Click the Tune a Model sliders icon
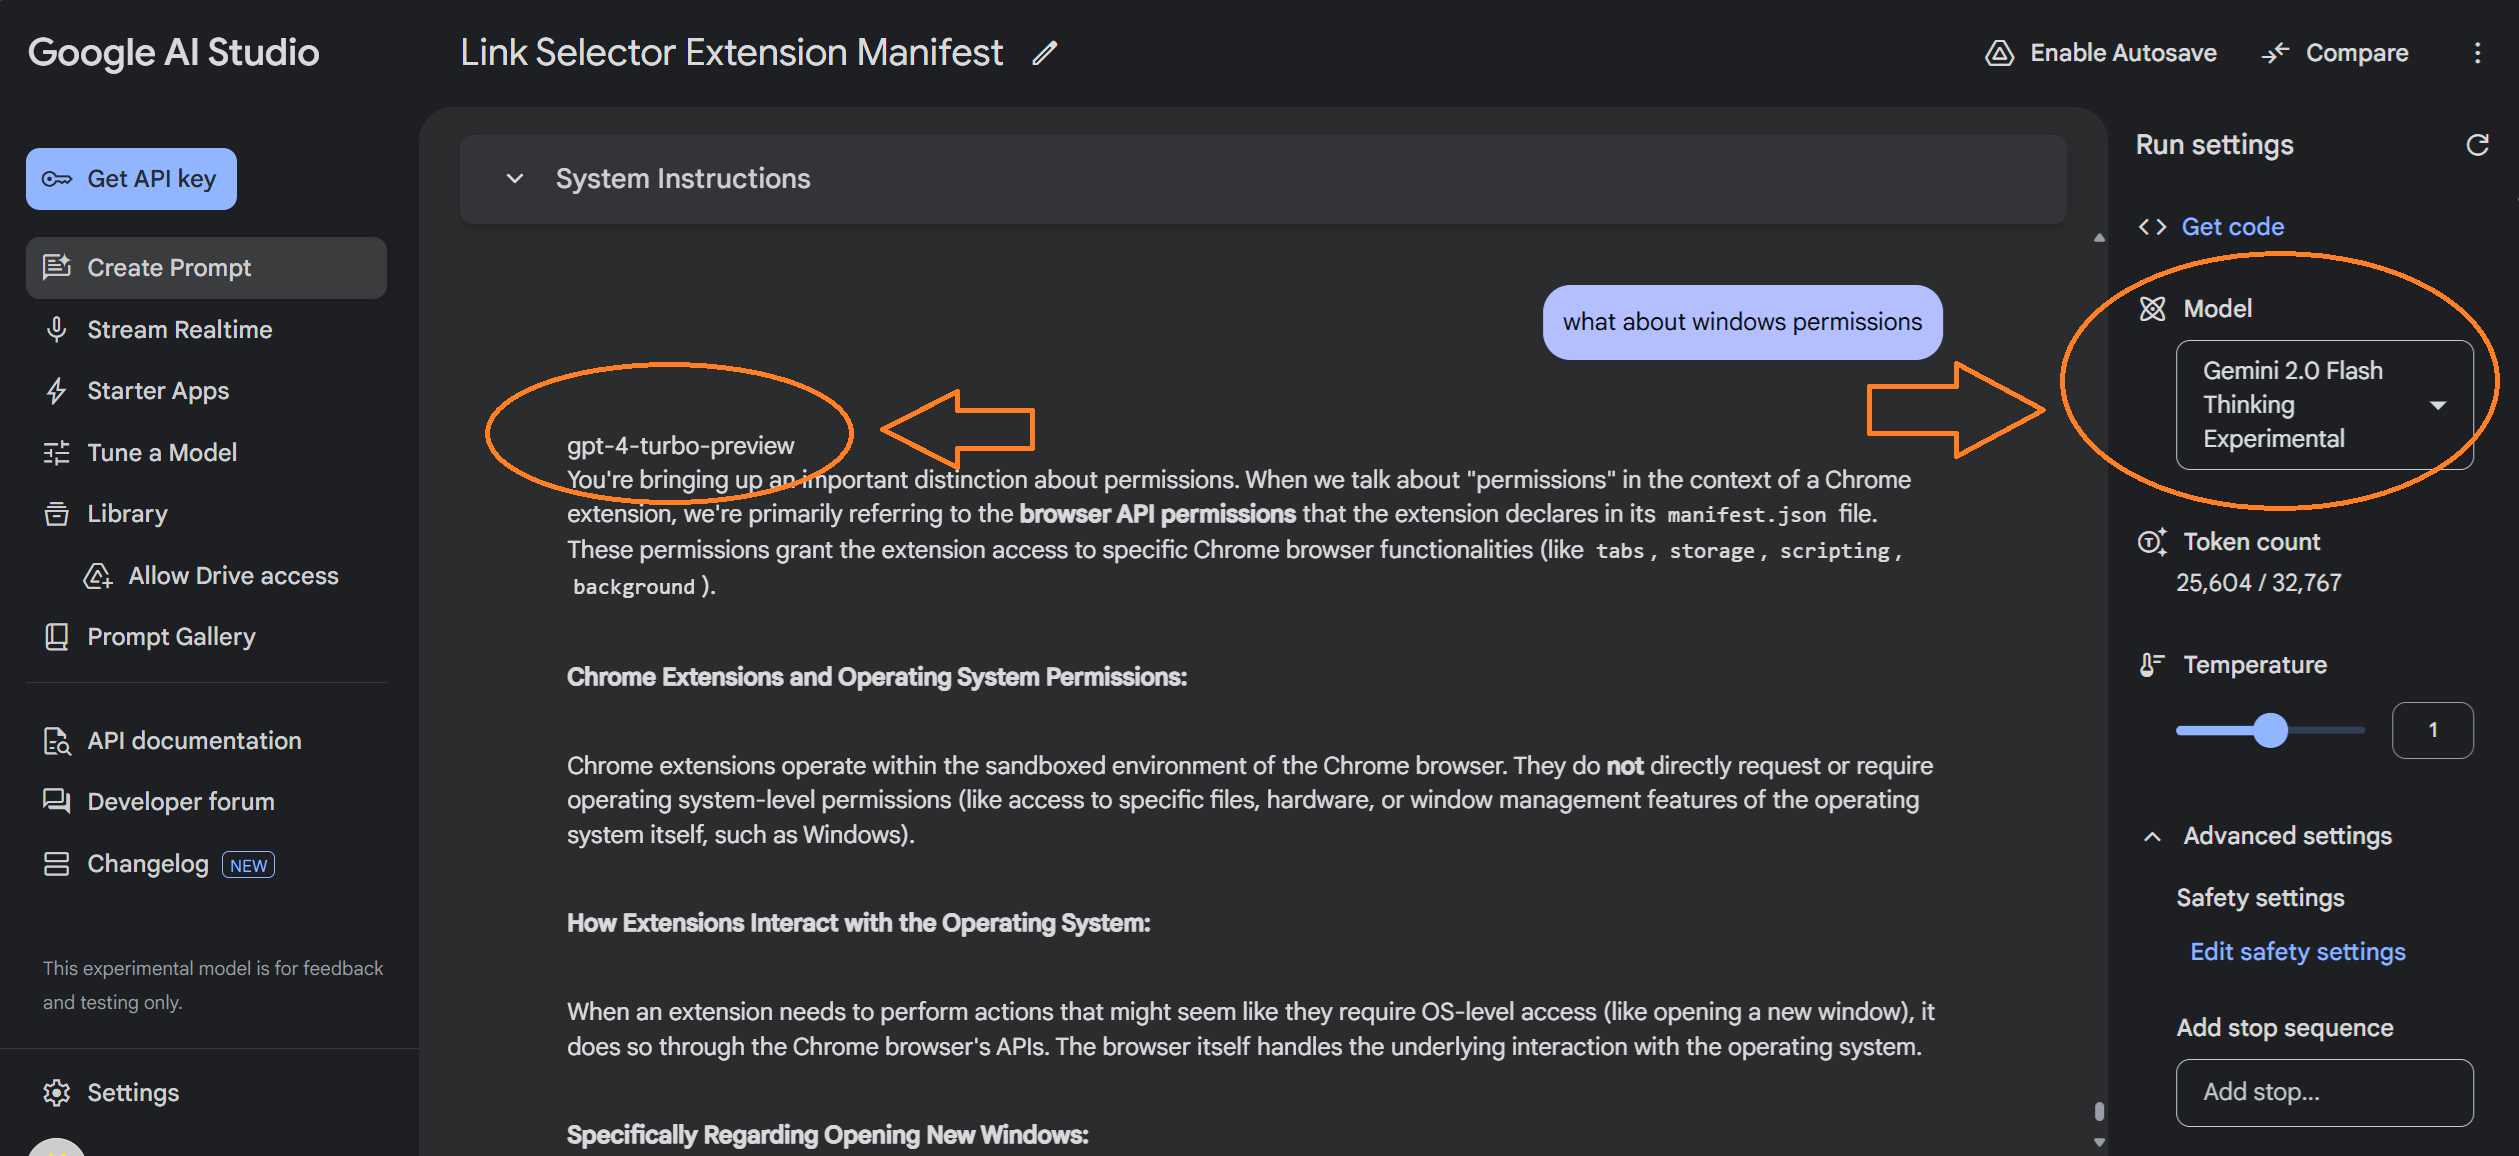 [57, 452]
